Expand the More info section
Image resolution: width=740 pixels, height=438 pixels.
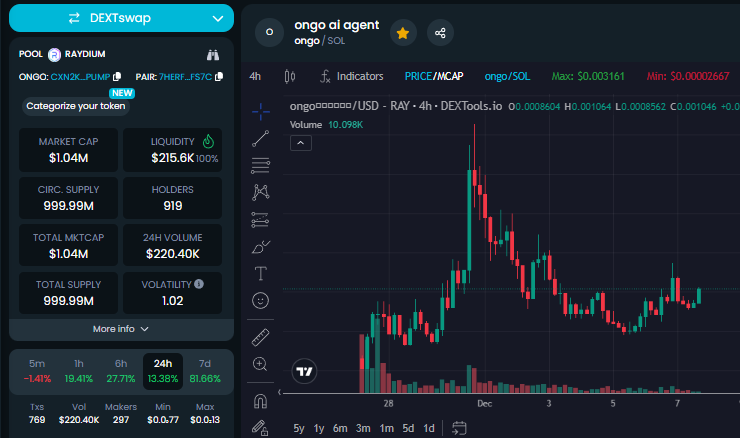coord(121,329)
